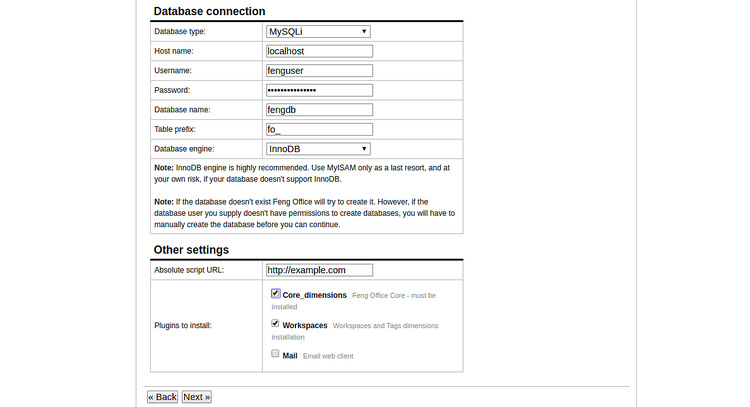Click the Host name input field
The height and width of the screenshot is (407, 750).
pyautogui.click(x=319, y=51)
